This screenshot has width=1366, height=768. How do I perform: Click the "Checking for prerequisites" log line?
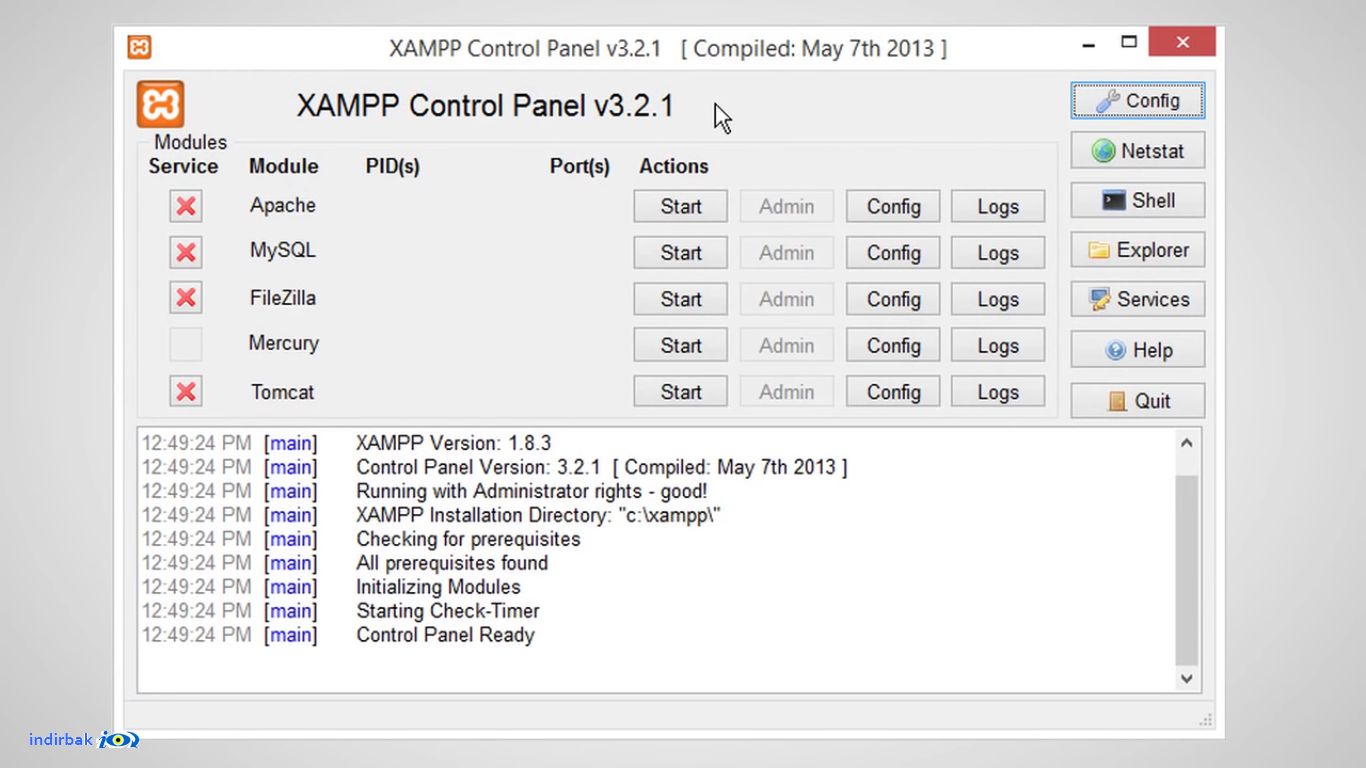pos(468,539)
